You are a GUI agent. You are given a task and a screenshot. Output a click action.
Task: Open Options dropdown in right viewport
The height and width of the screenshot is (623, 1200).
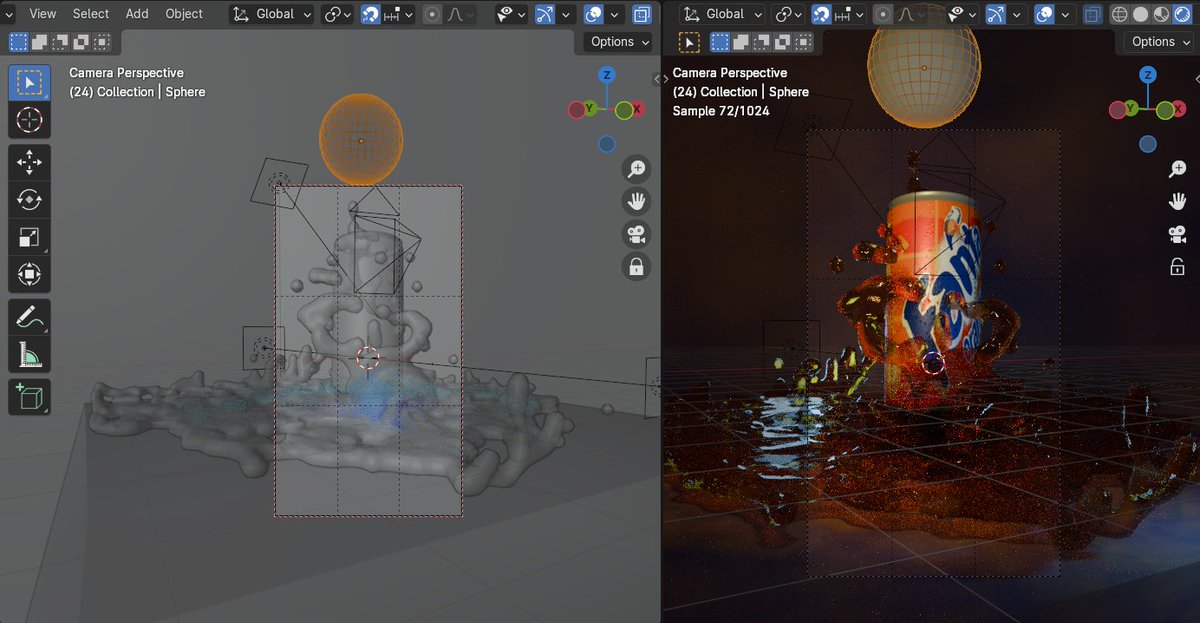tap(1160, 42)
